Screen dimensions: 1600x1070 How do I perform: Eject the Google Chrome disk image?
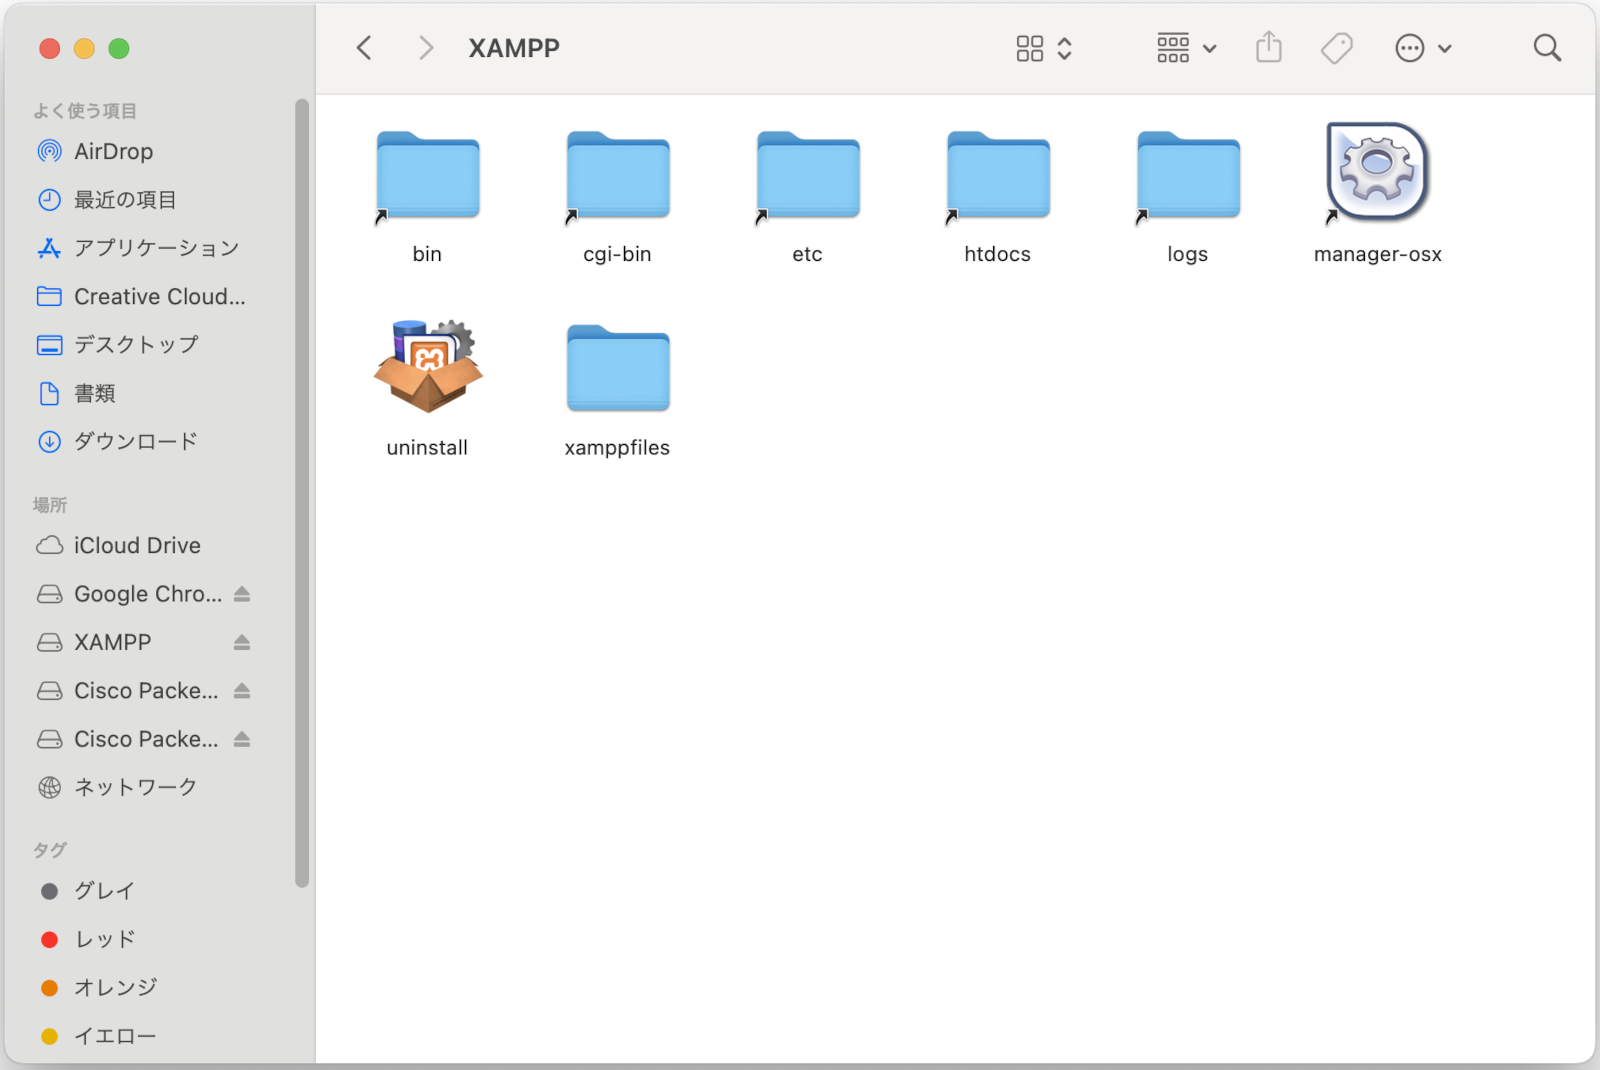click(x=242, y=594)
